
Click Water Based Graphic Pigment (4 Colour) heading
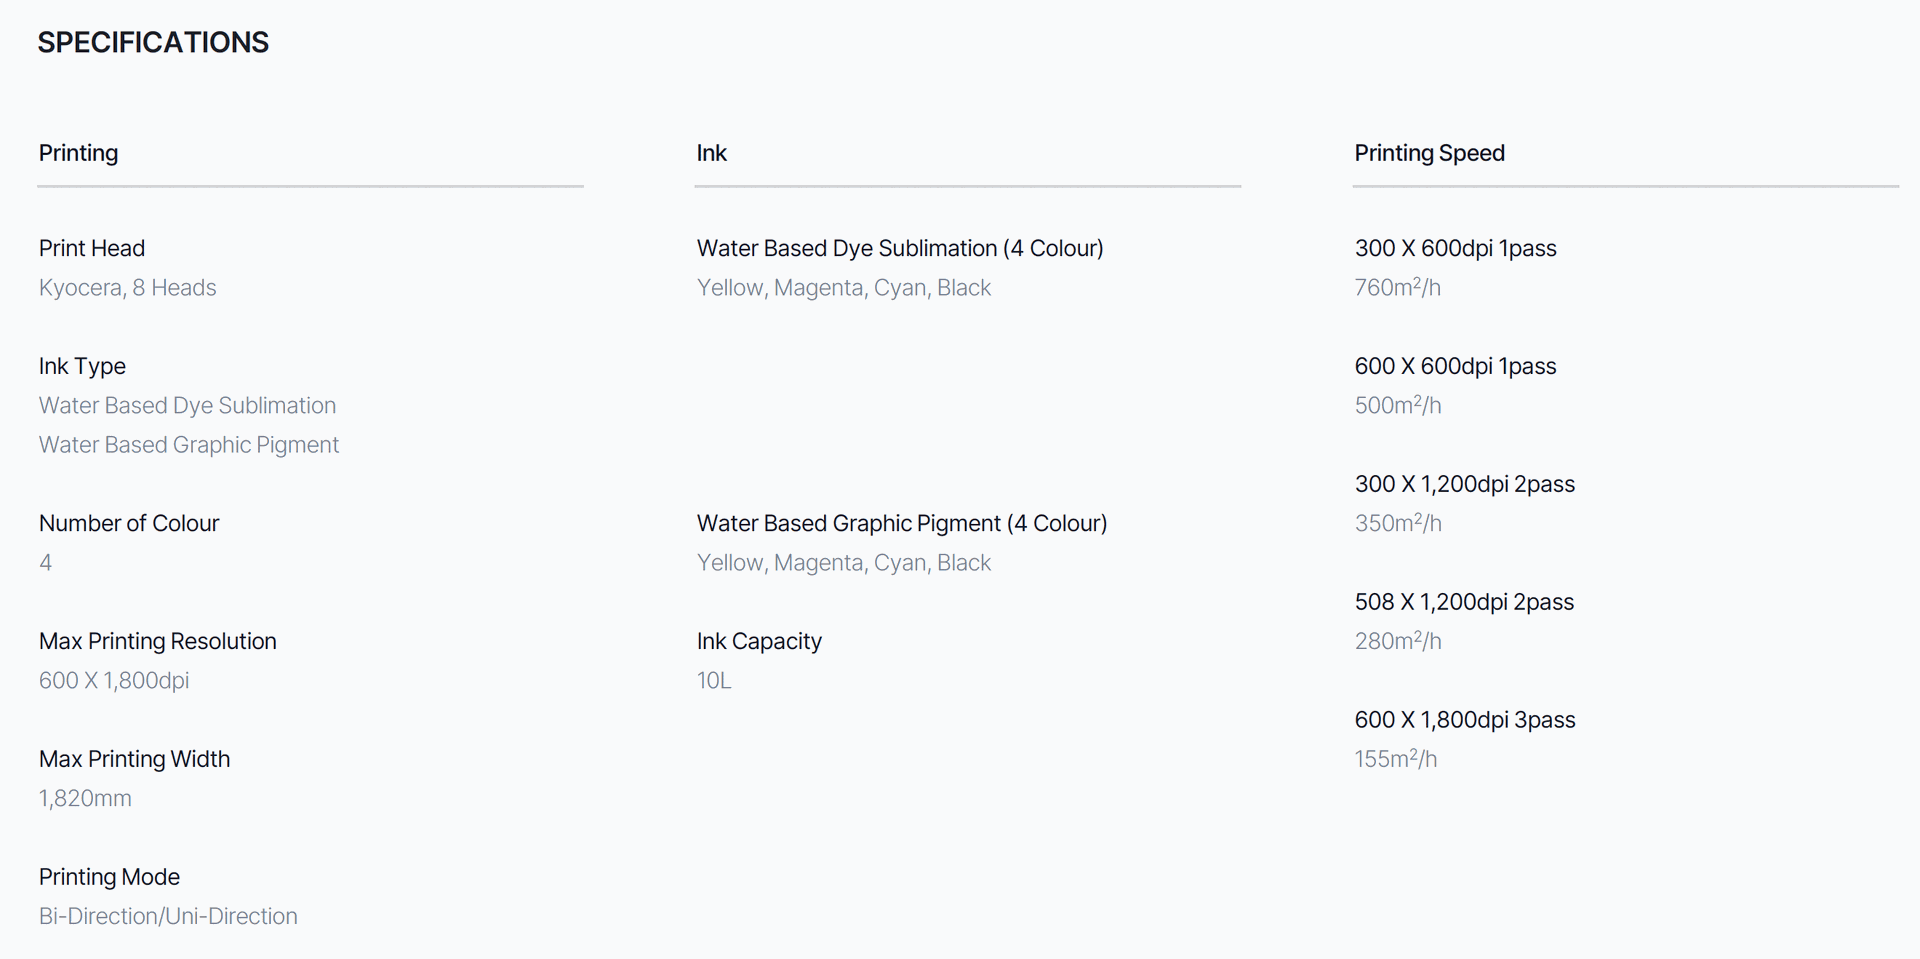click(902, 523)
